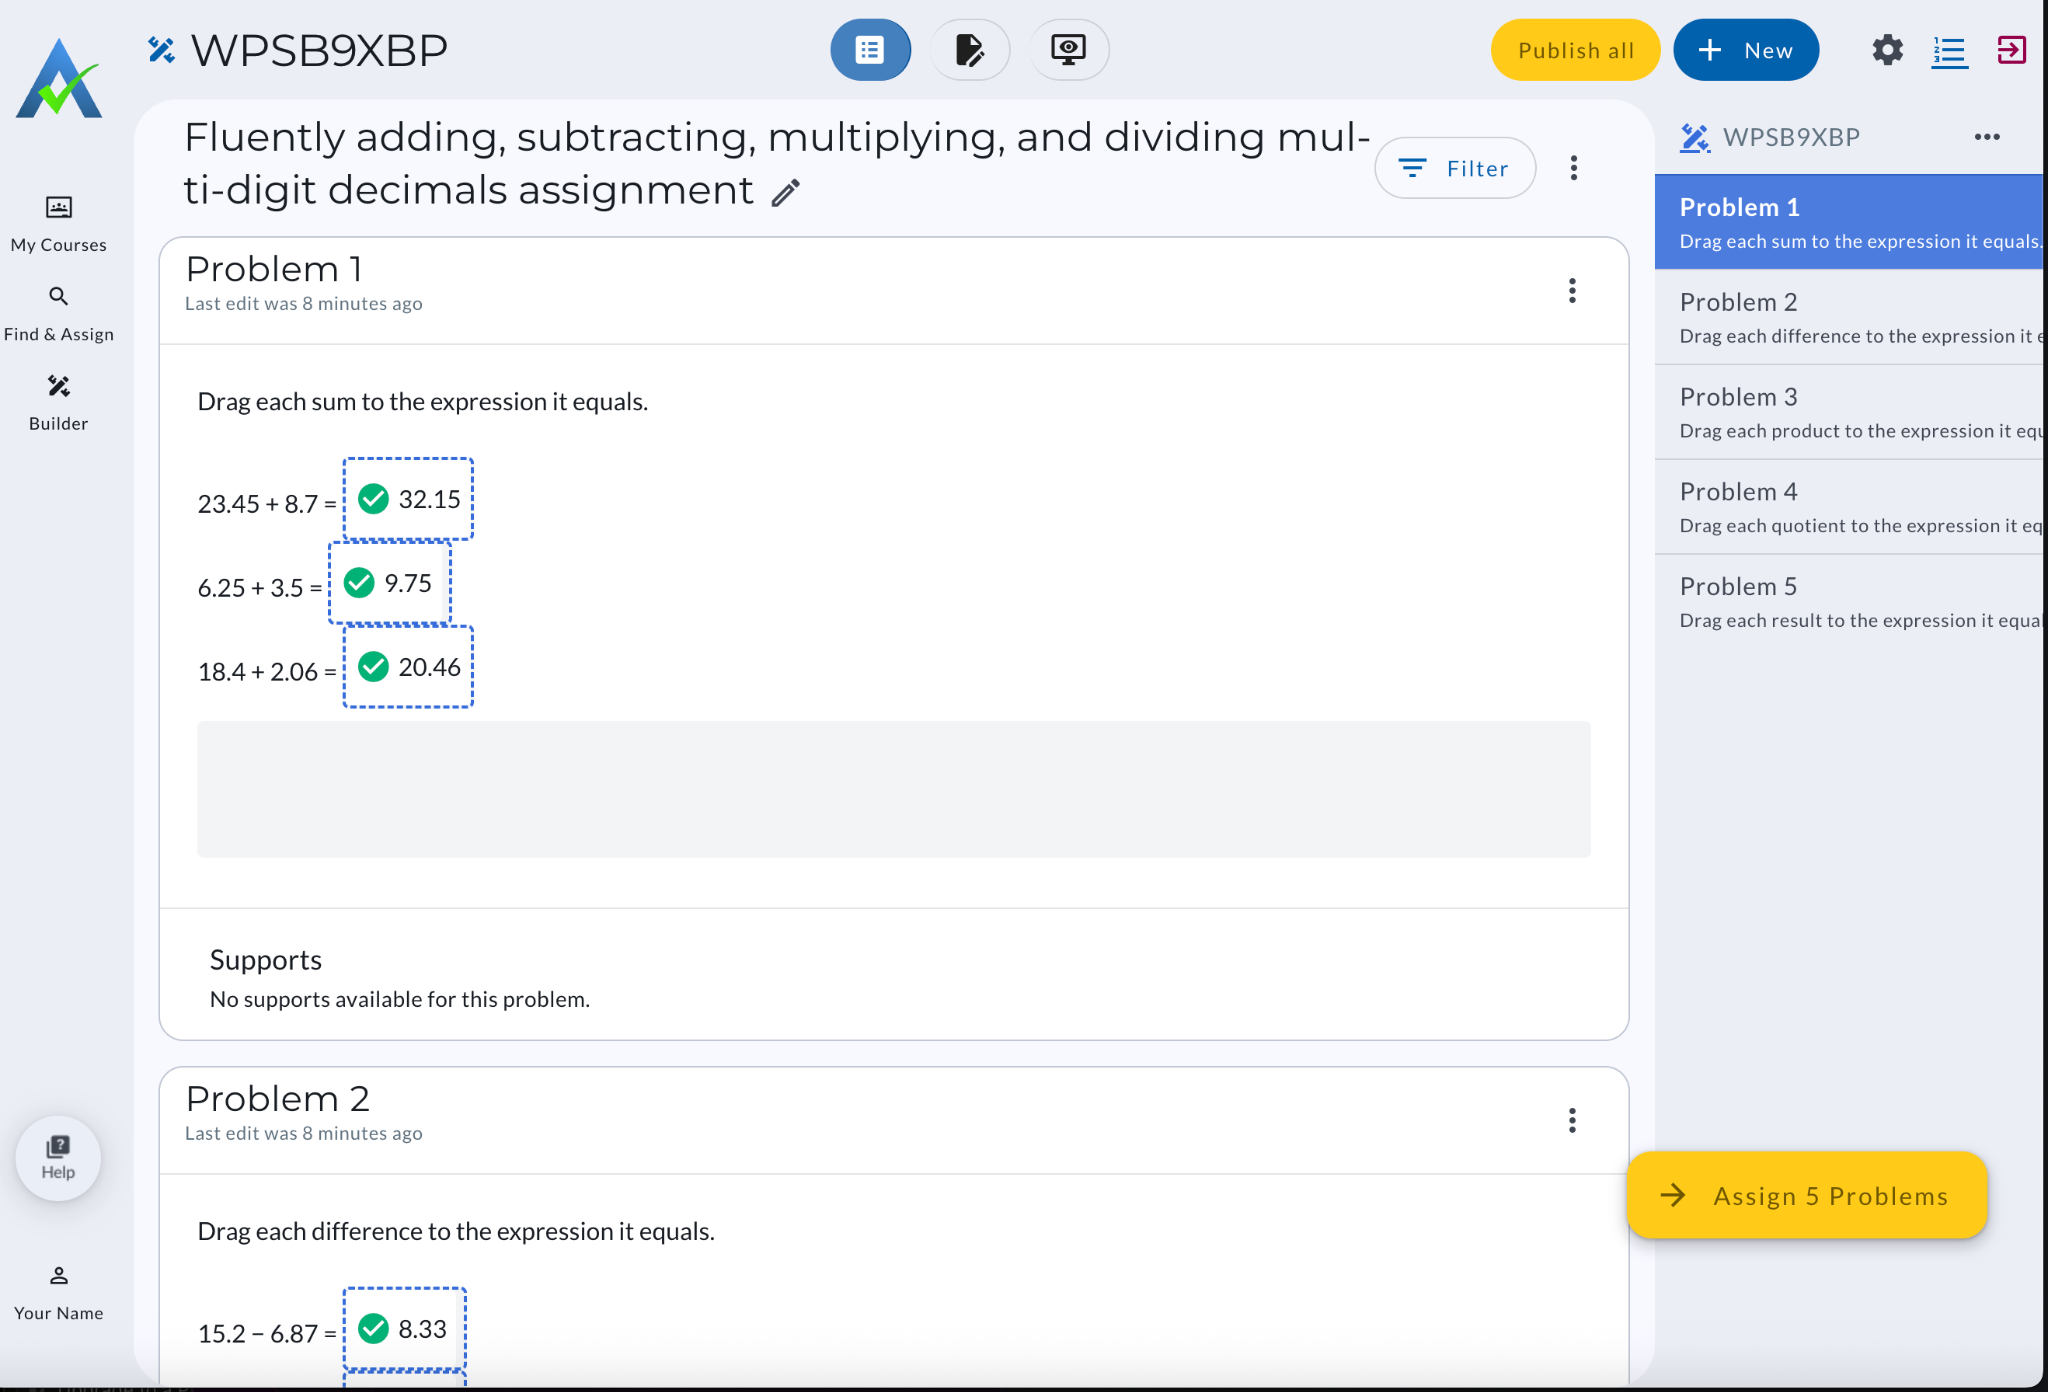Image resolution: width=2048 pixels, height=1392 pixels.
Task: Click '23.45 + 8.7 =' expression
Action: coord(267,504)
